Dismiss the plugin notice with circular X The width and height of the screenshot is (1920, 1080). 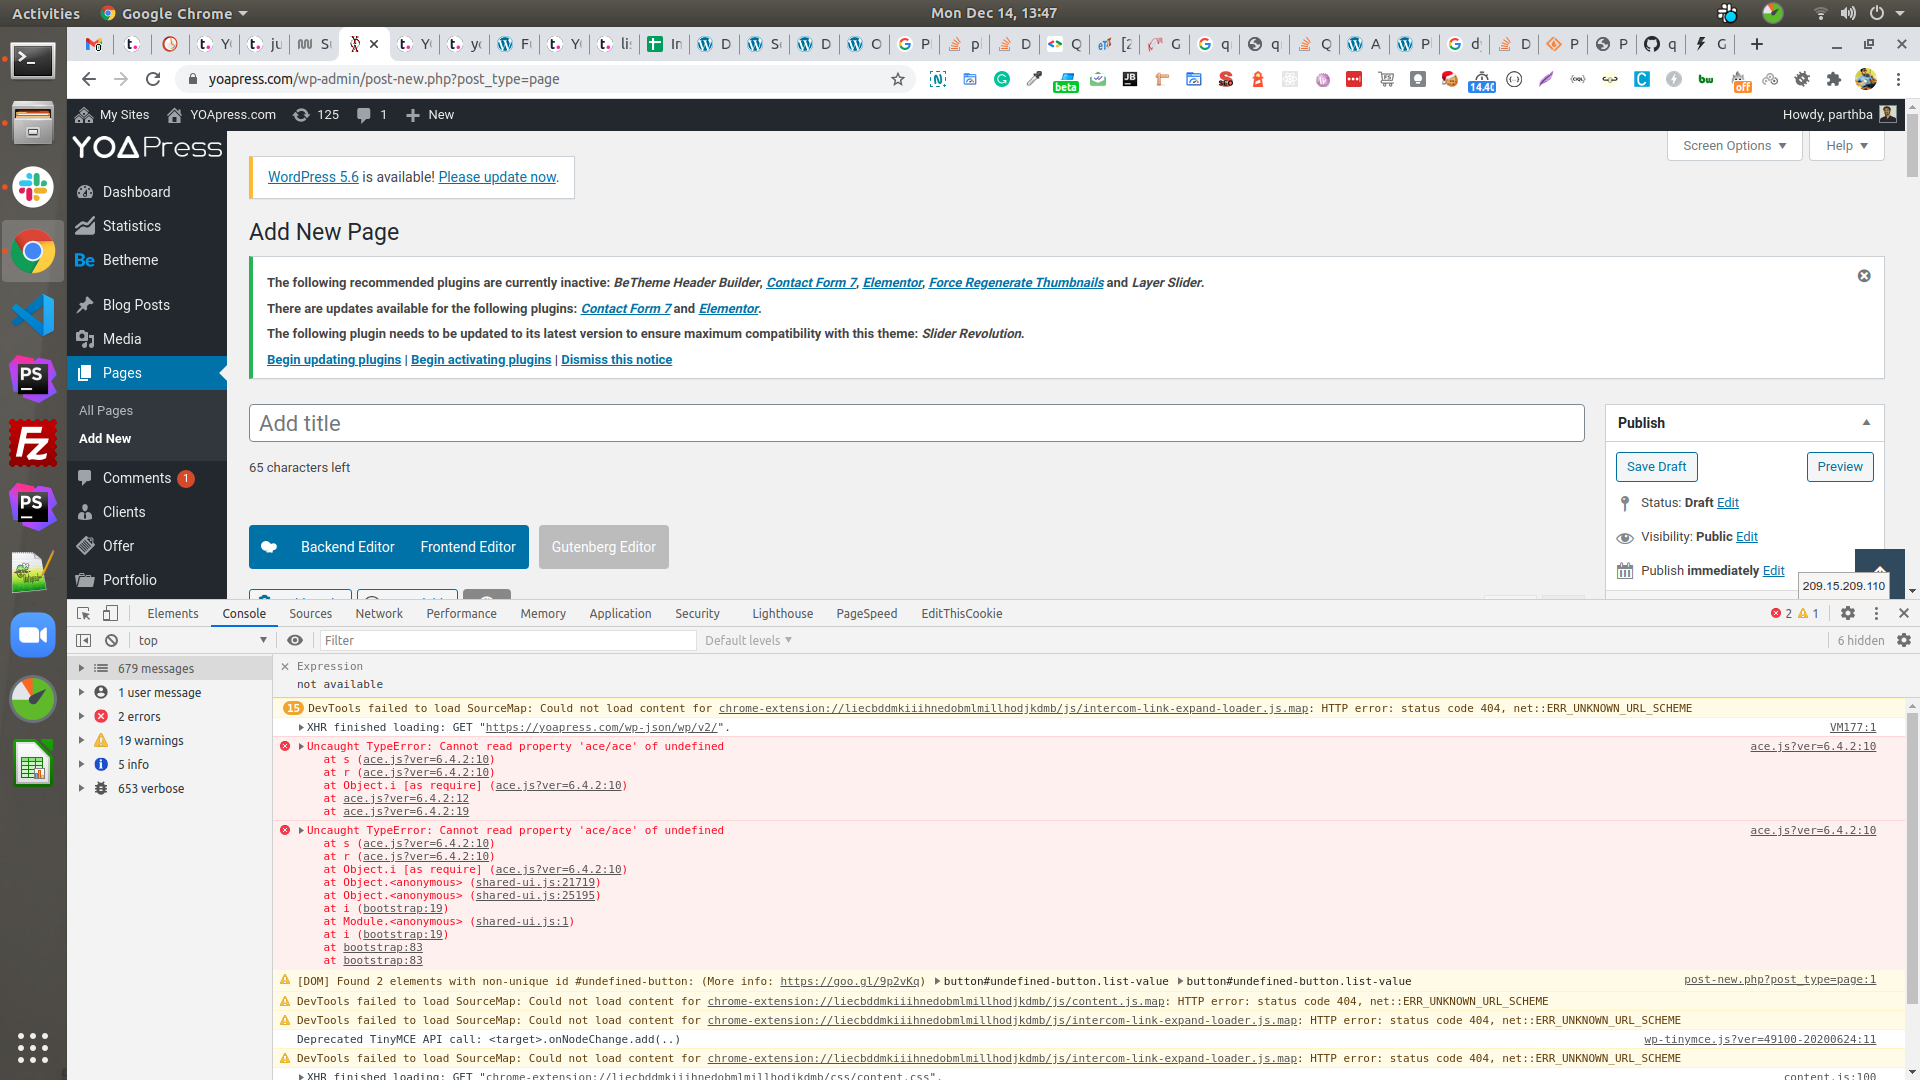coord(1864,276)
